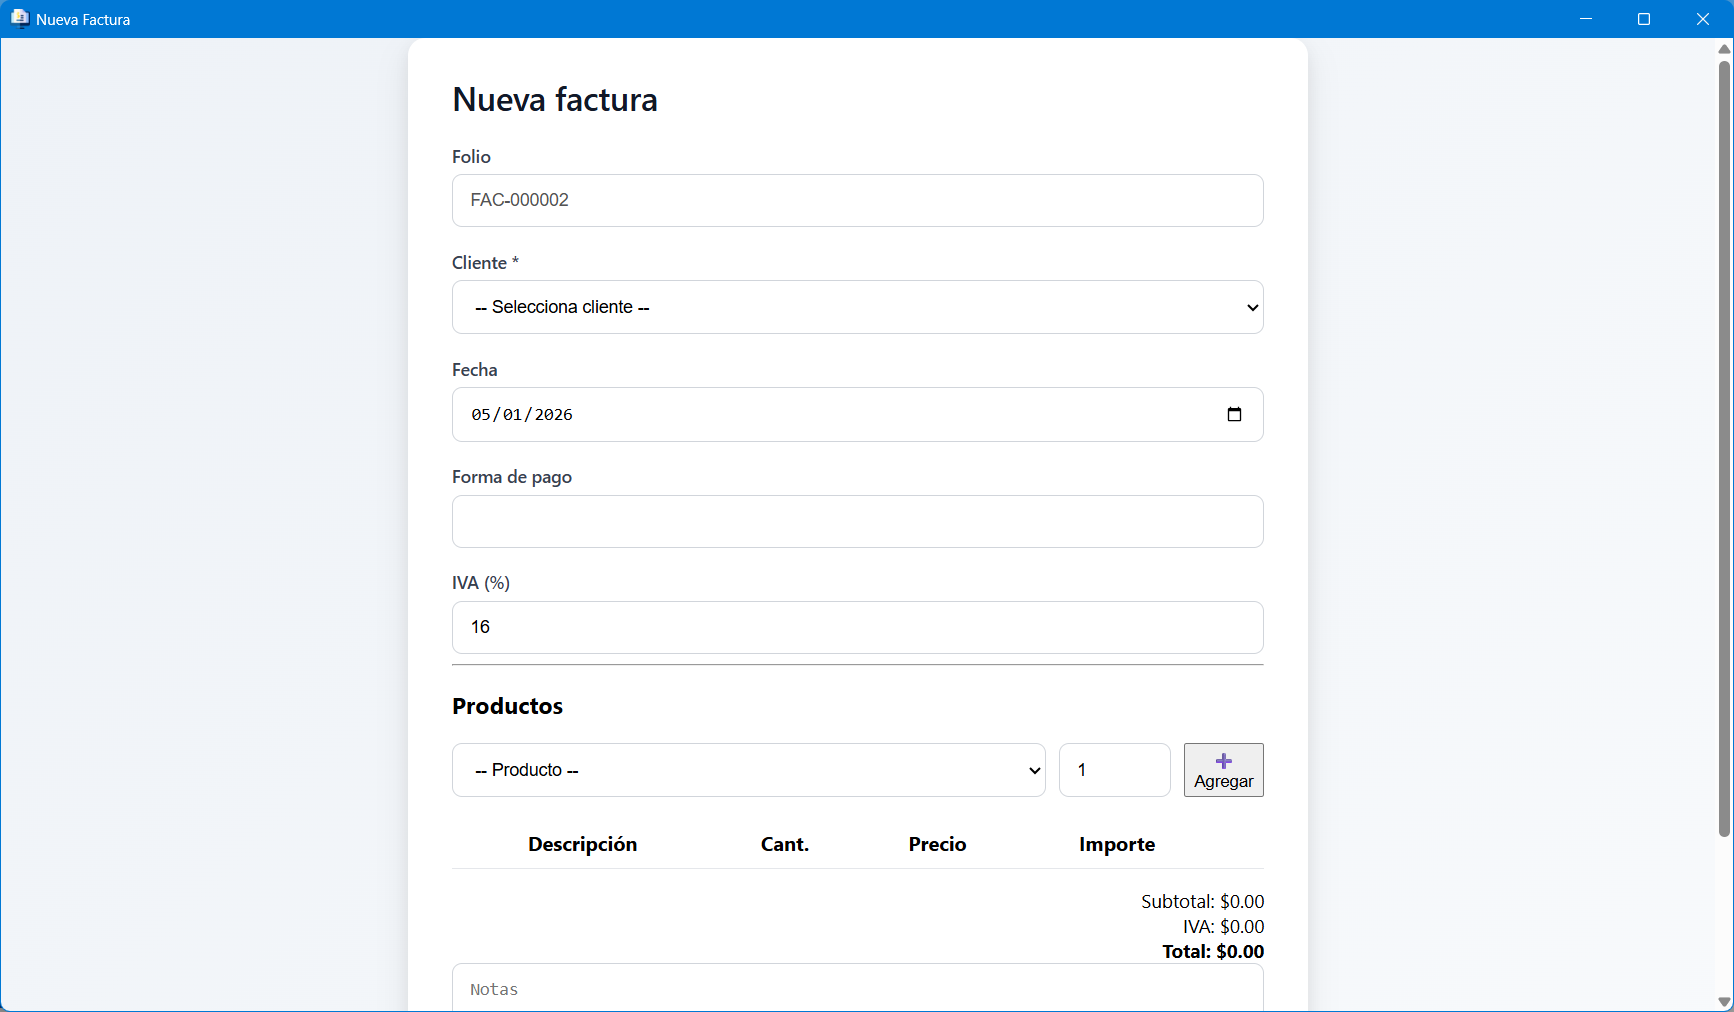Expand the Selecciona cliente dropdown
1734x1012 pixels.
coord(857,307)
